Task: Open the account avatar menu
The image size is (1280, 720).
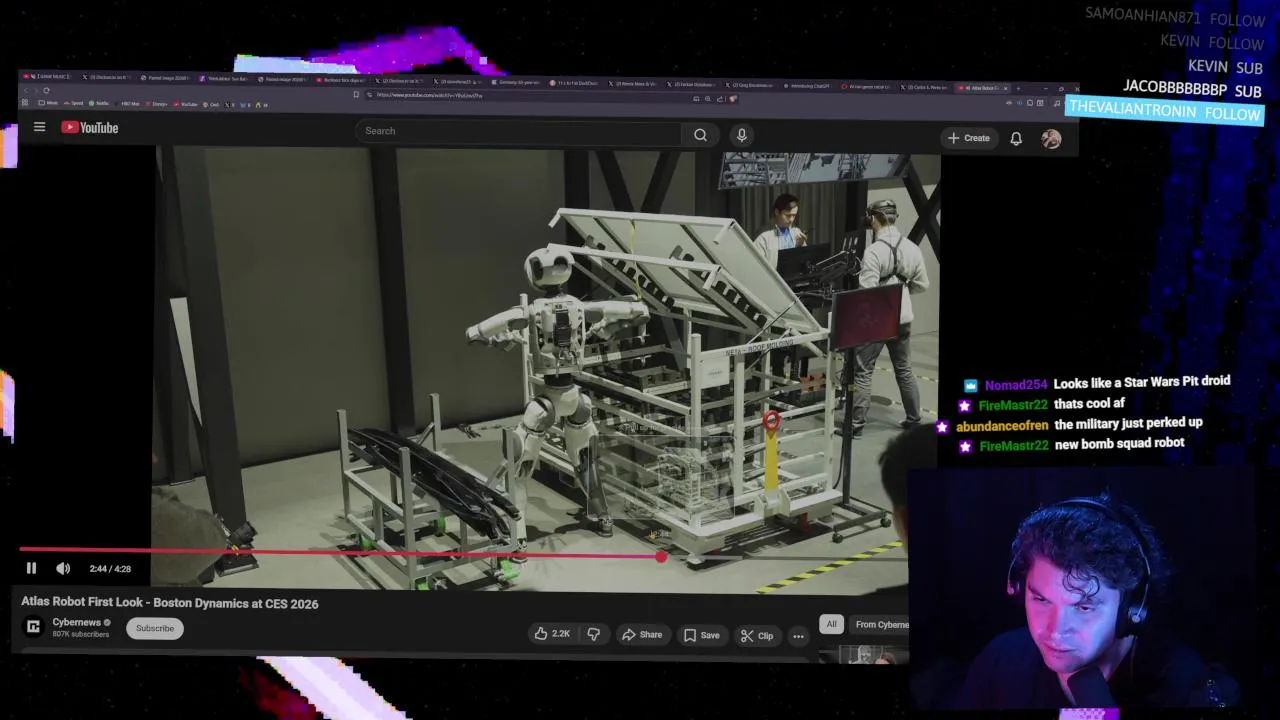Action: point(1051,140)
